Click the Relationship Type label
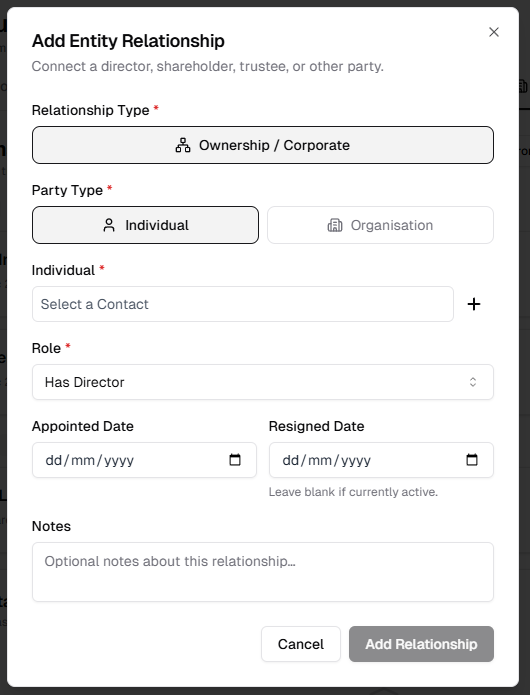The width and height of the screenshot is (530, 695). tap(90, 110)
